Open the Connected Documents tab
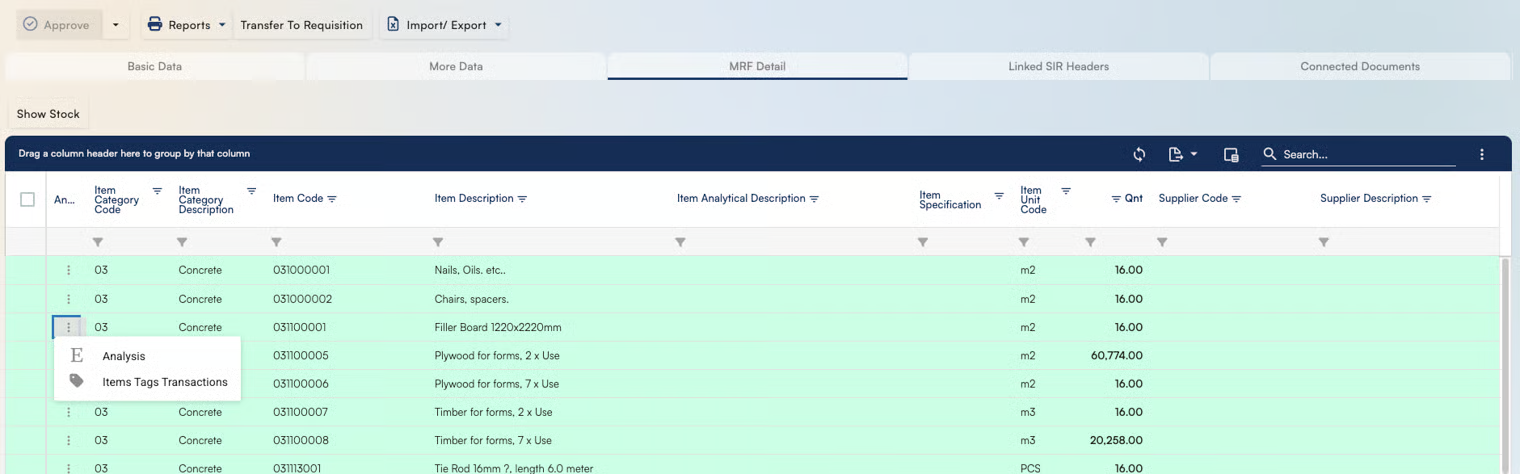The height and width of the screenshot is (474, 1520). tap(1359, 67)
